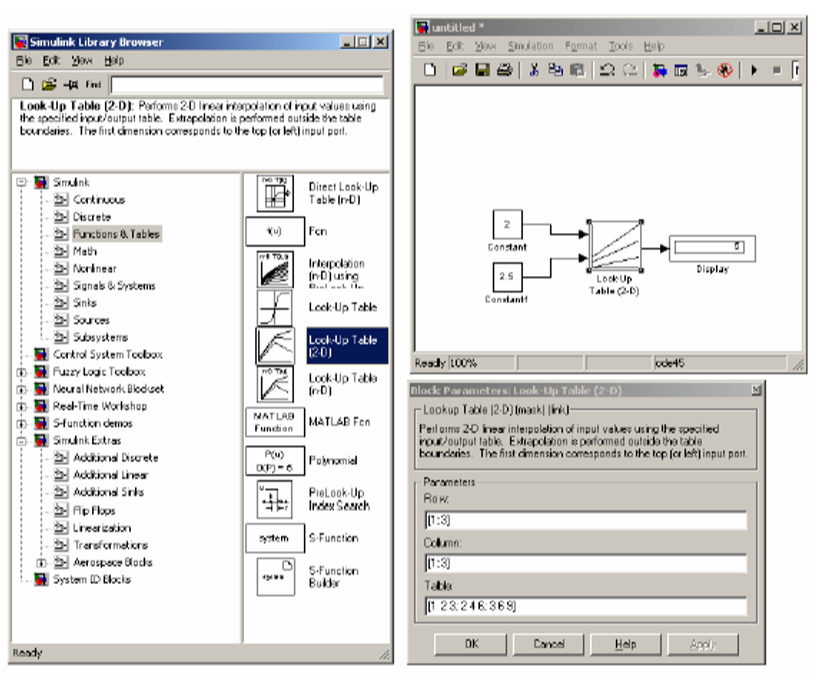Expand the Neural Network Blockset node
Viewport: 833px width, 678px height.
(x=21, y=389)
